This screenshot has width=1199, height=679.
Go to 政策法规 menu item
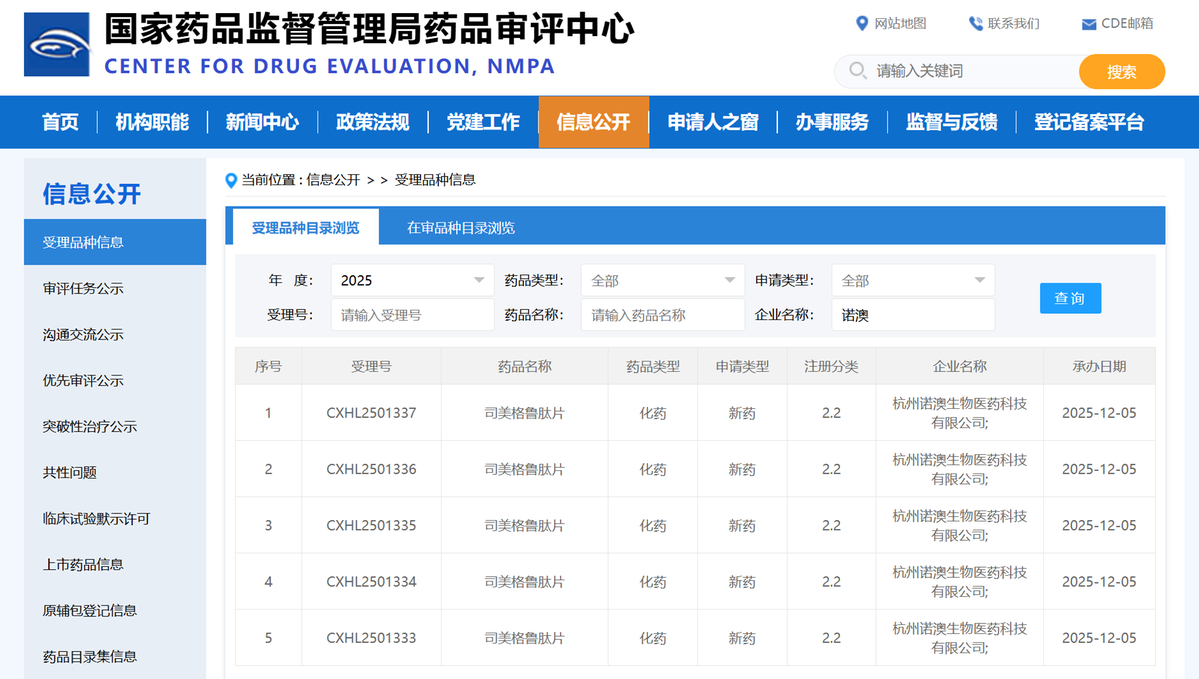(x=372, y=122)
